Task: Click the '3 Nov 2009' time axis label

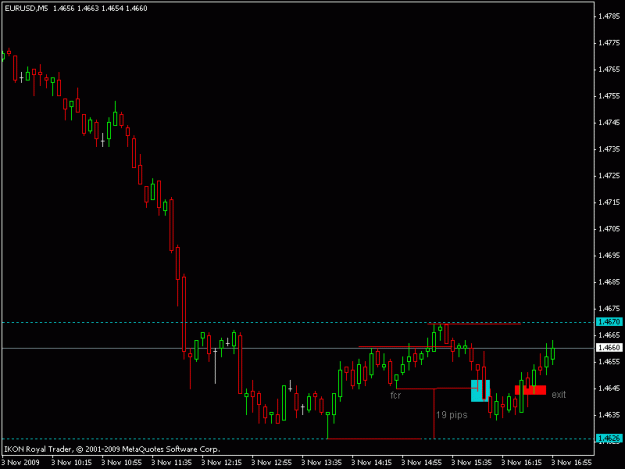Action: click(20, 463)
